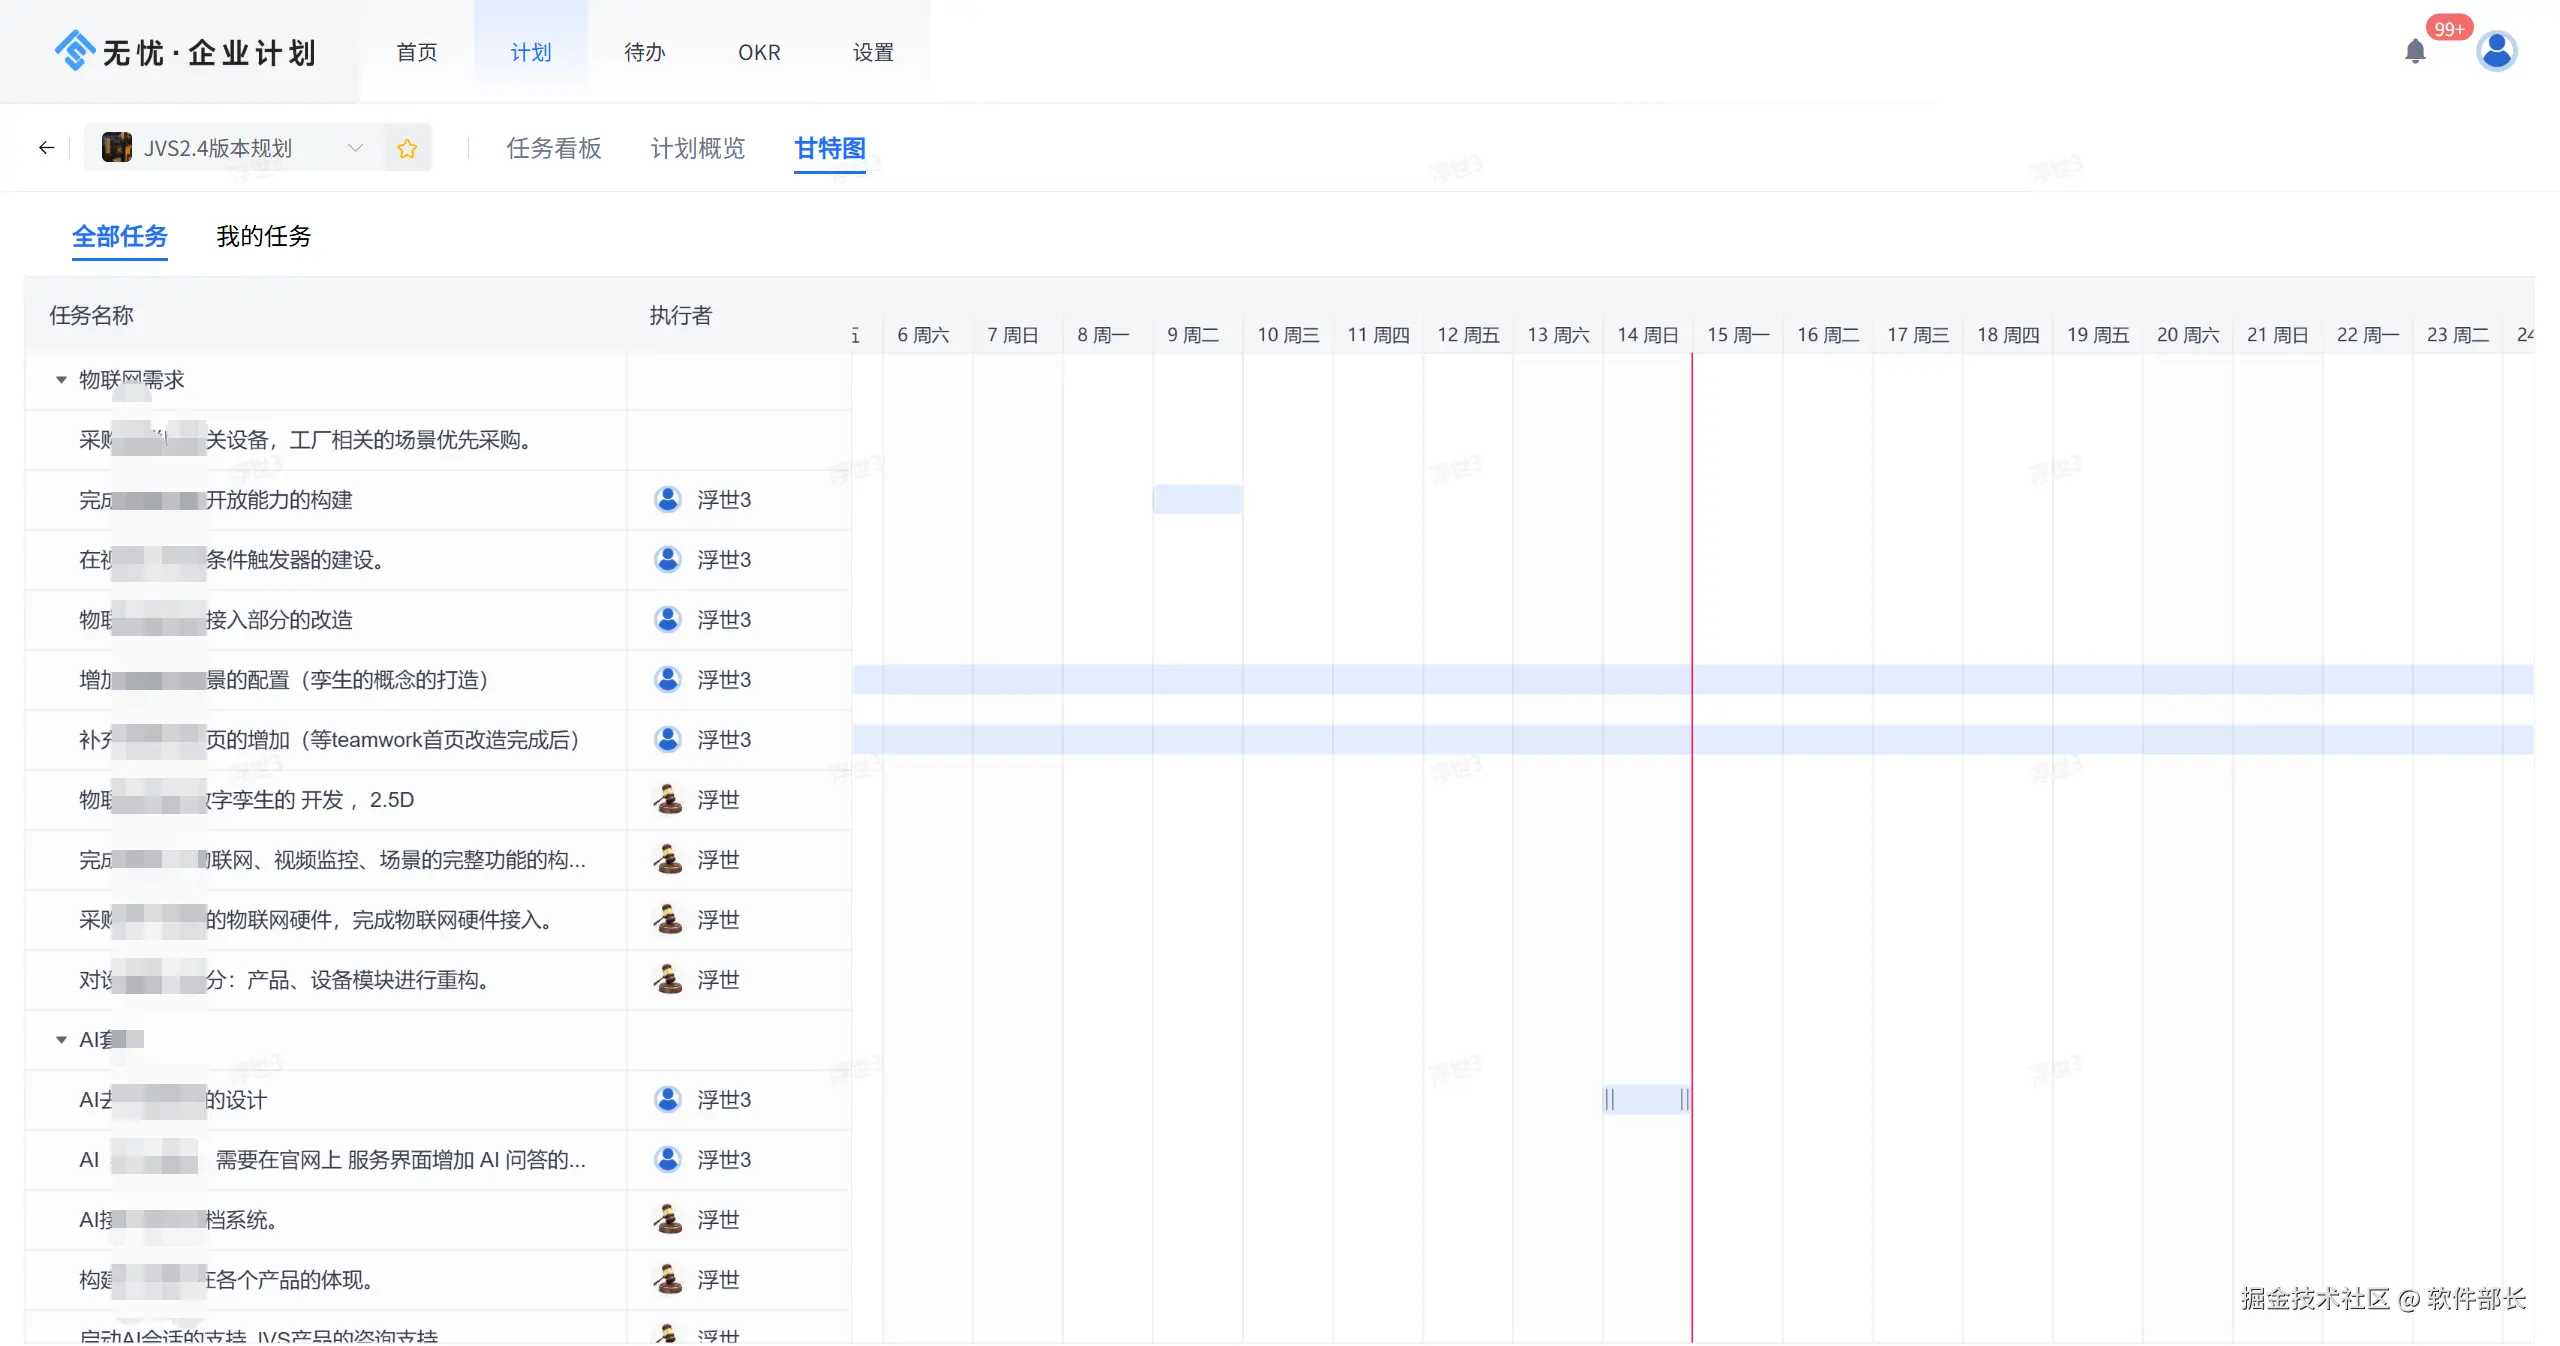Open the JVS2.4版本规划 project dropdown
2560x1346 pixels.
coord(354,148)
